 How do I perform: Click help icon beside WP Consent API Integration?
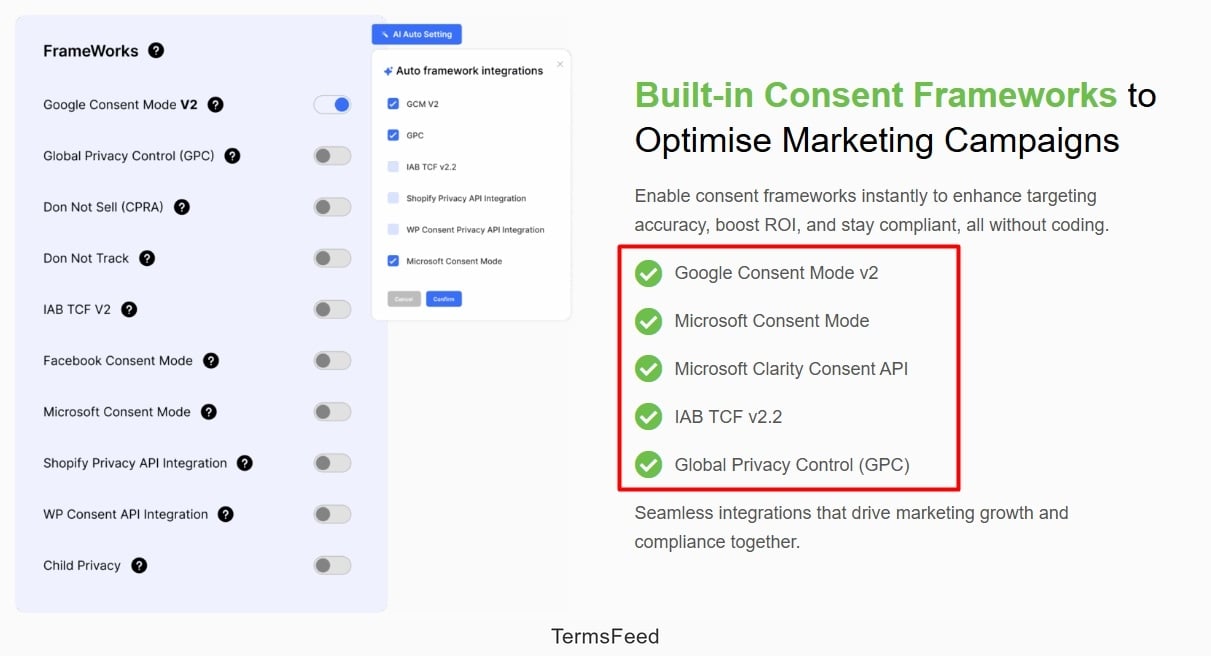pyautogui.click(x=226, y=514)
